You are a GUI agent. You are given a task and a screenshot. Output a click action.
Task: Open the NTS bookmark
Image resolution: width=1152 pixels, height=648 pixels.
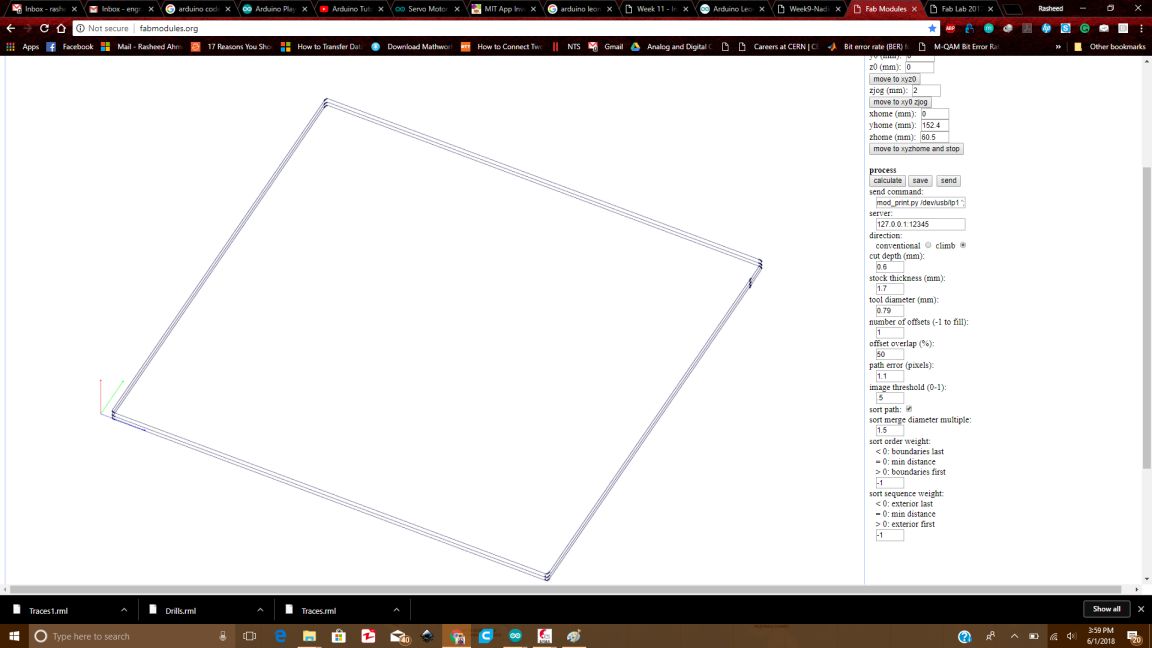[x=566, y=46]
